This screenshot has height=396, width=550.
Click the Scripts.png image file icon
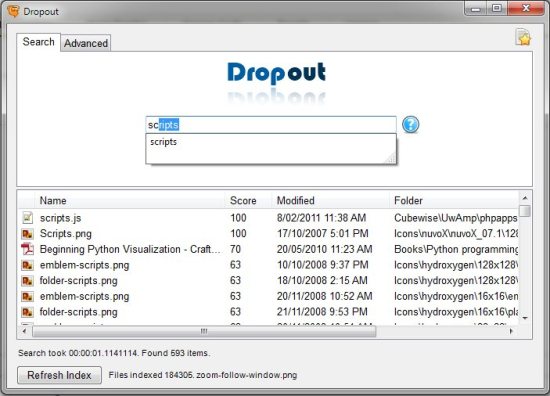(27, 234)
